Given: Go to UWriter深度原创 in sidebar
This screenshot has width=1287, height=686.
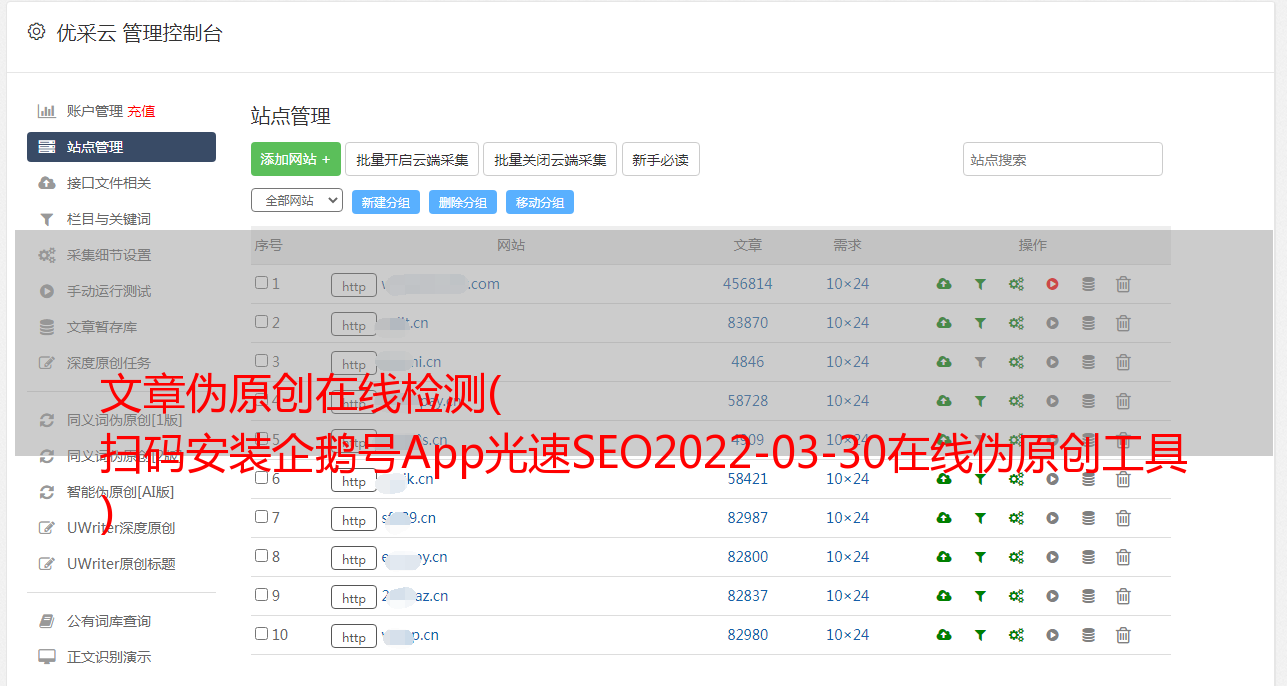Looking at the screenshot, I should [x=121, y=528].
